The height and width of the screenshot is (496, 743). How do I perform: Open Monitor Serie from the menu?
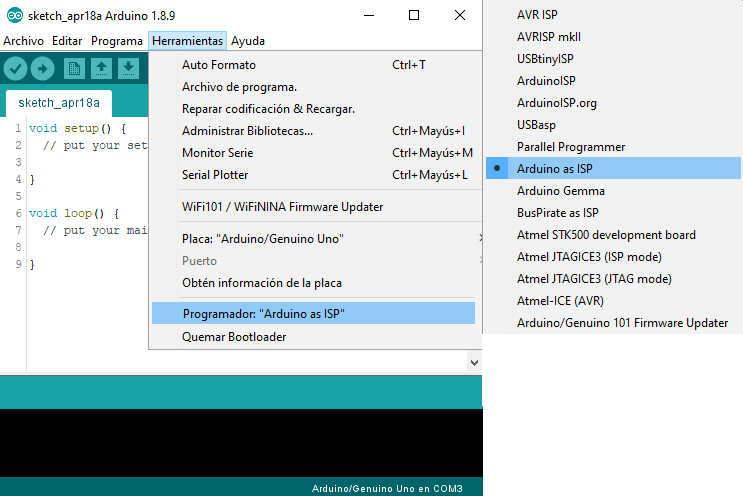click(x=217, y=153)
